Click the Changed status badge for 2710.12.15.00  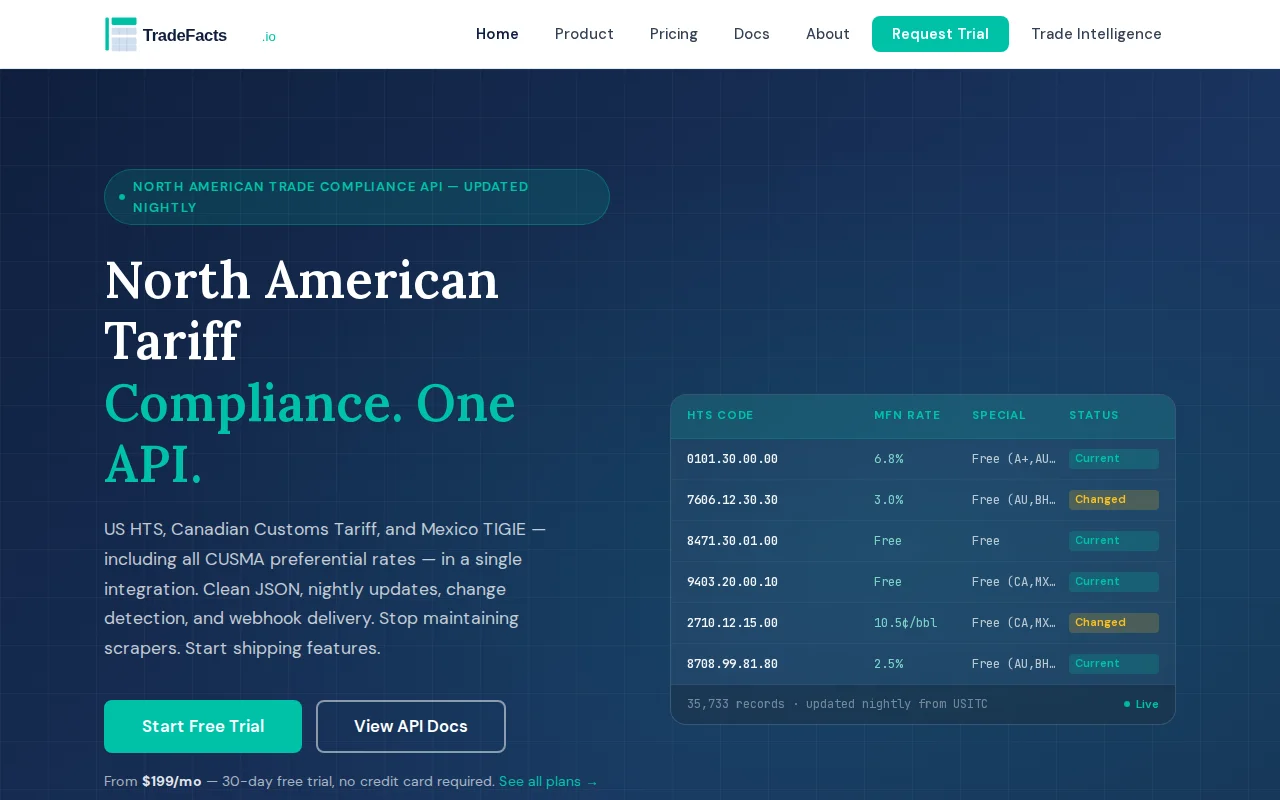point(1114,623)
